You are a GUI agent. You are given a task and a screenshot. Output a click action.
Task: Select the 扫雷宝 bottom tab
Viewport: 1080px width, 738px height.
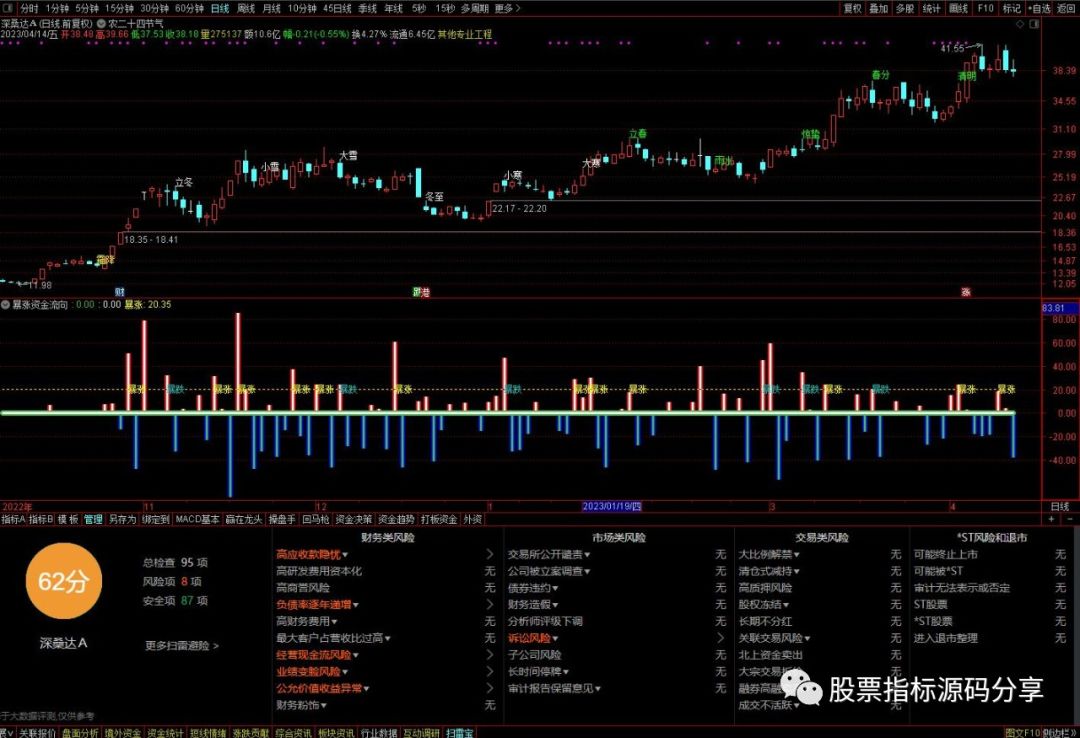click(x=459, y=732)
